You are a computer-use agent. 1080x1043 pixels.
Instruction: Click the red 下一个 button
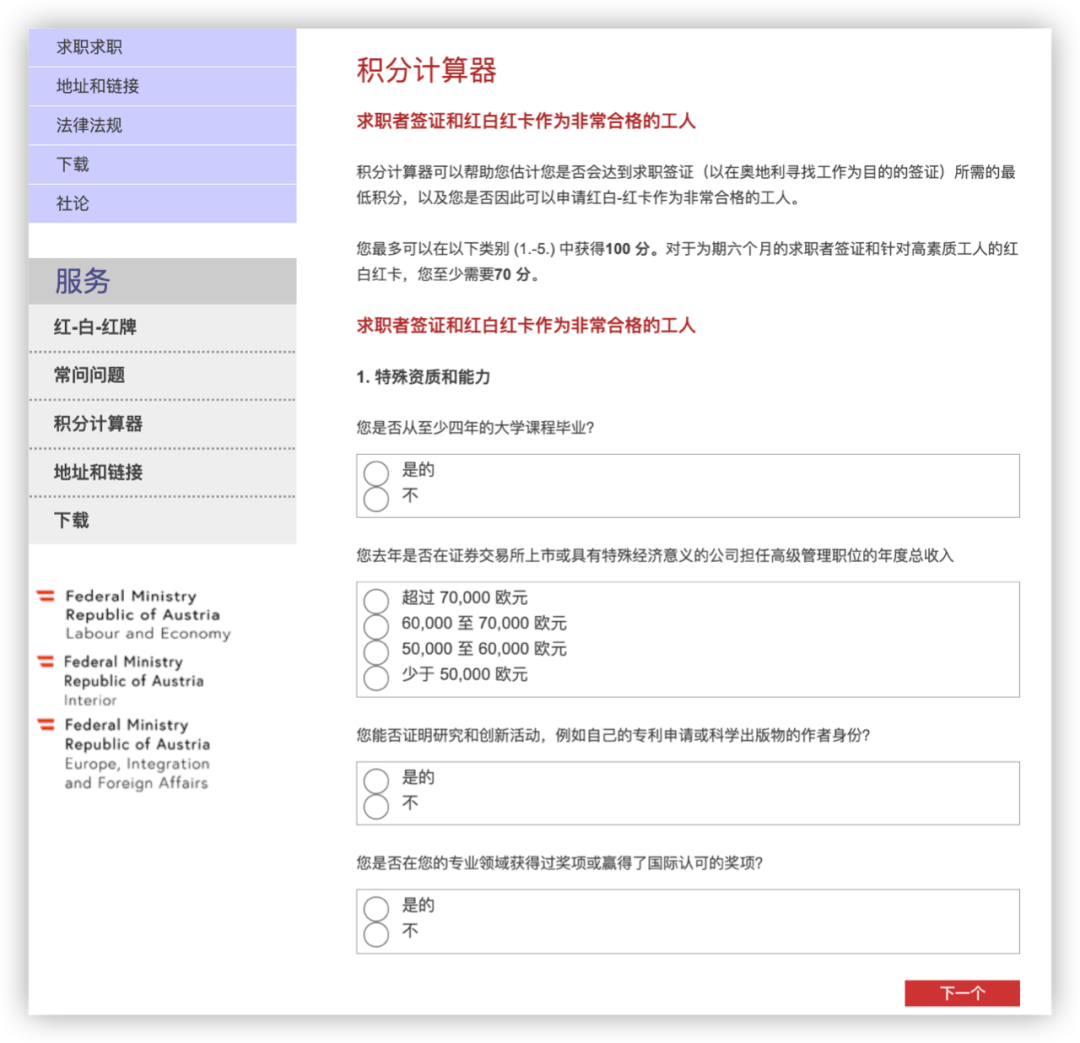(x=962, y=993)
